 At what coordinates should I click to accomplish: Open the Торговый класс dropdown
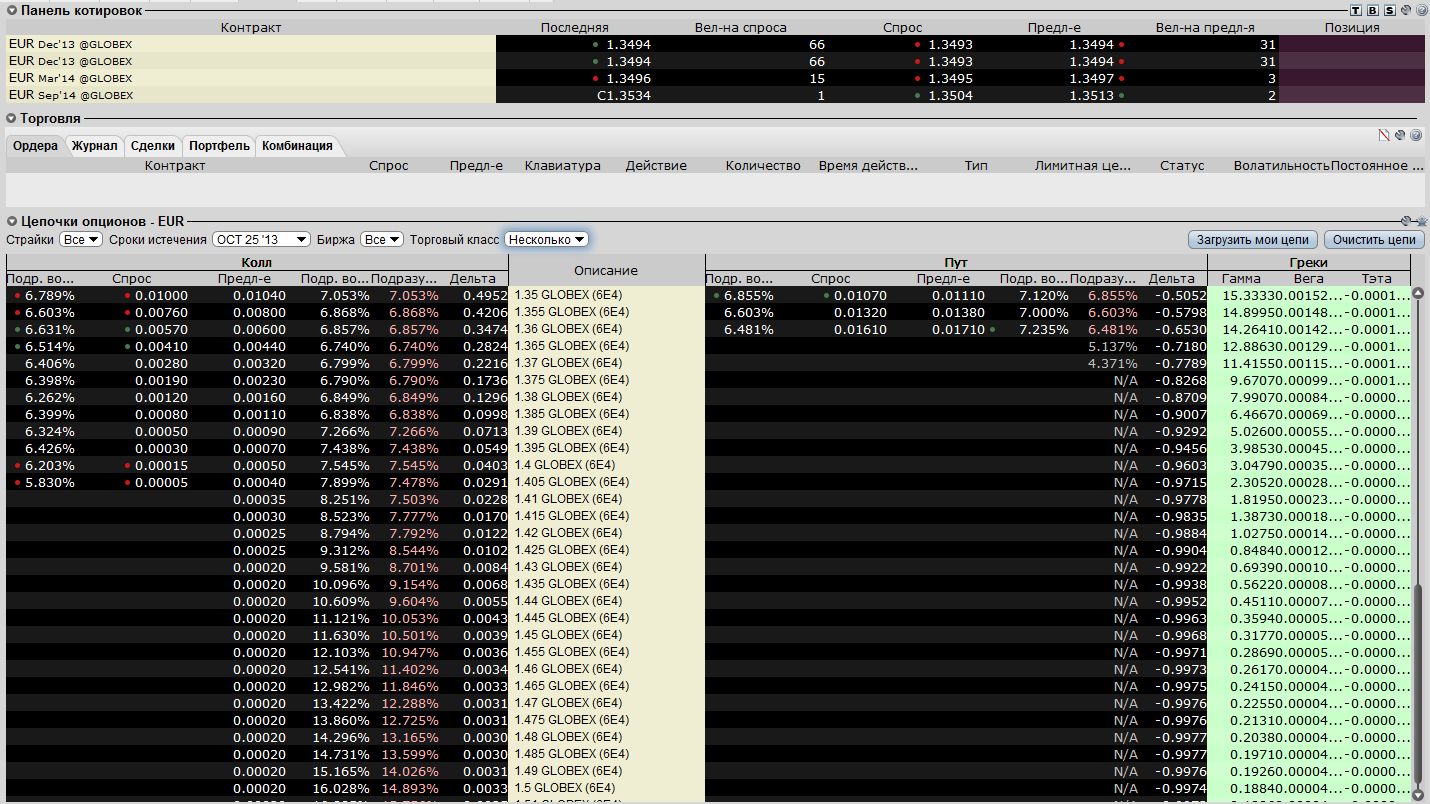point(546,240)
